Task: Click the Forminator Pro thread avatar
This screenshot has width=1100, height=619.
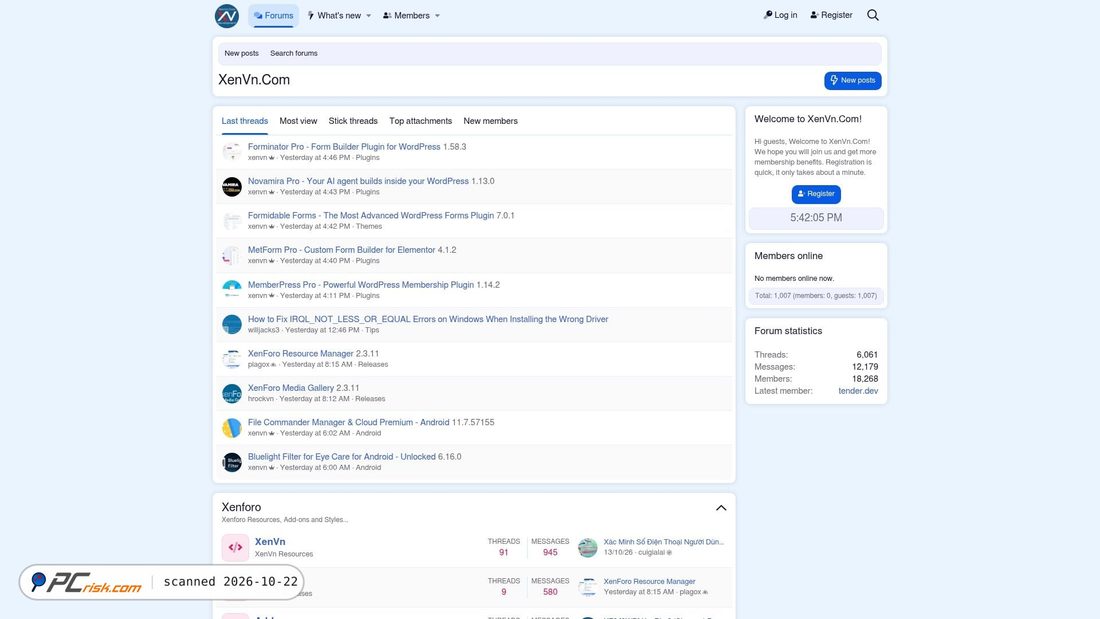Action: (232, 152)
